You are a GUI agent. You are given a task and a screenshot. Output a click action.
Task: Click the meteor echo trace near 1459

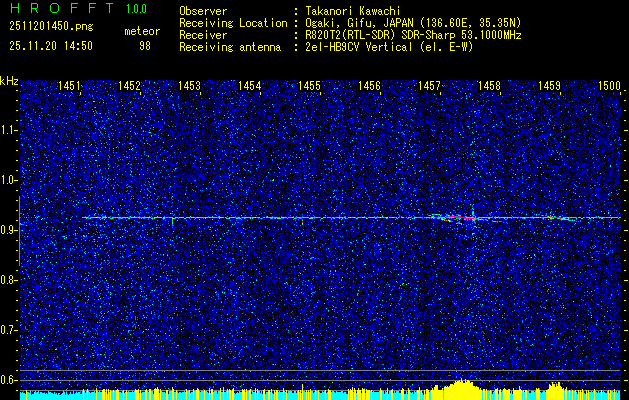click(x=560, y=218)
